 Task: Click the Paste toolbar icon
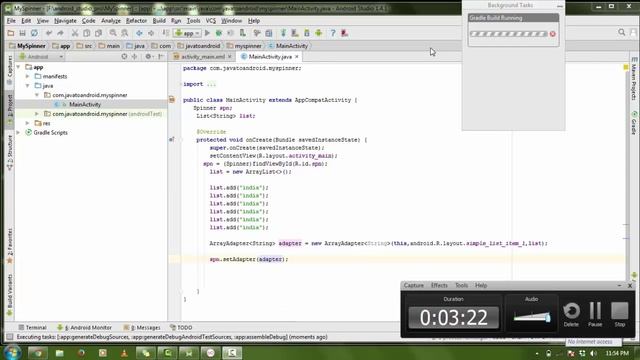[x=98, y=33]
